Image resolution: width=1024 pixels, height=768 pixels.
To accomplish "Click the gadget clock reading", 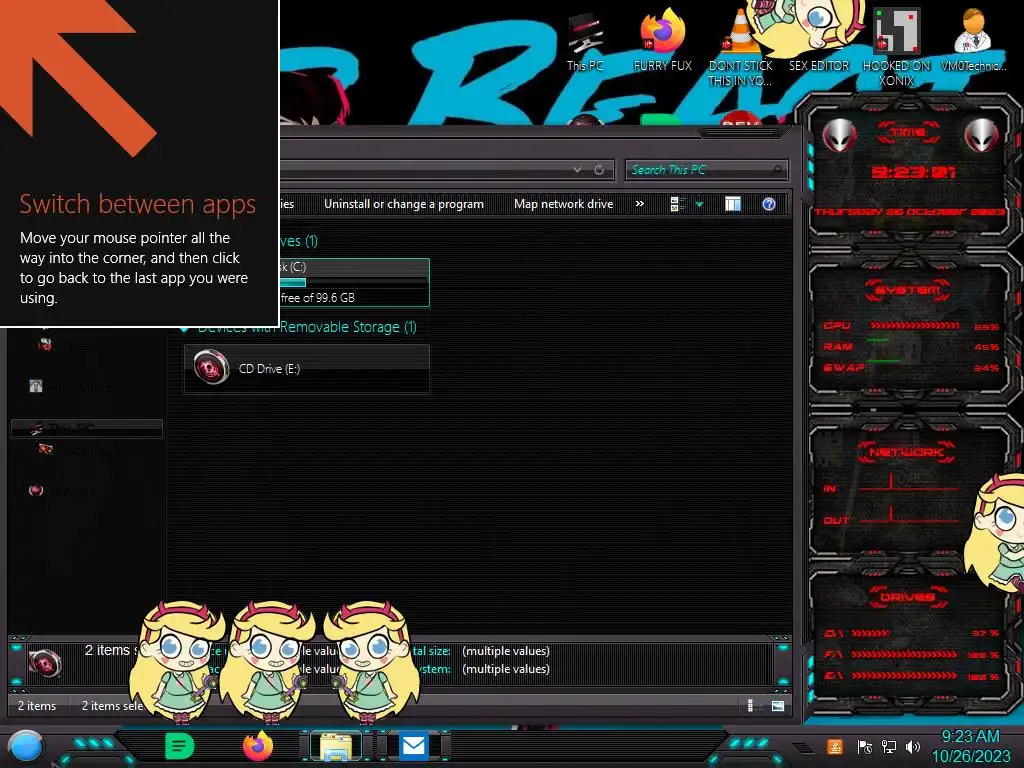I will click(913, 172).
